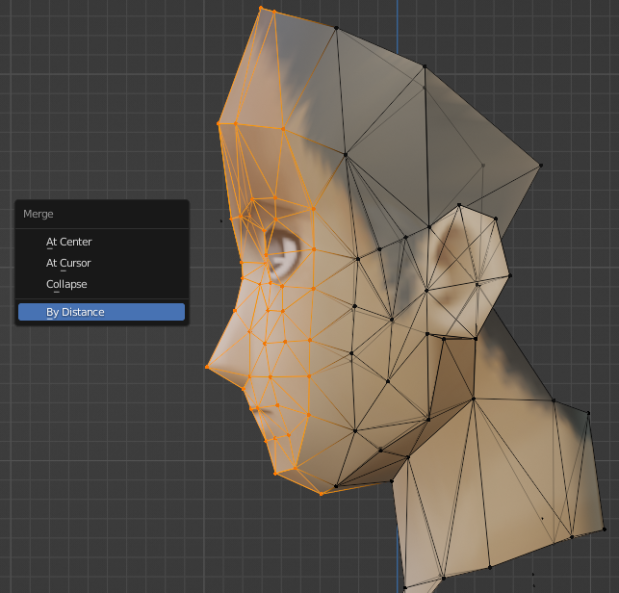
Task: Pick By Distance merge option
Action: 101,312
